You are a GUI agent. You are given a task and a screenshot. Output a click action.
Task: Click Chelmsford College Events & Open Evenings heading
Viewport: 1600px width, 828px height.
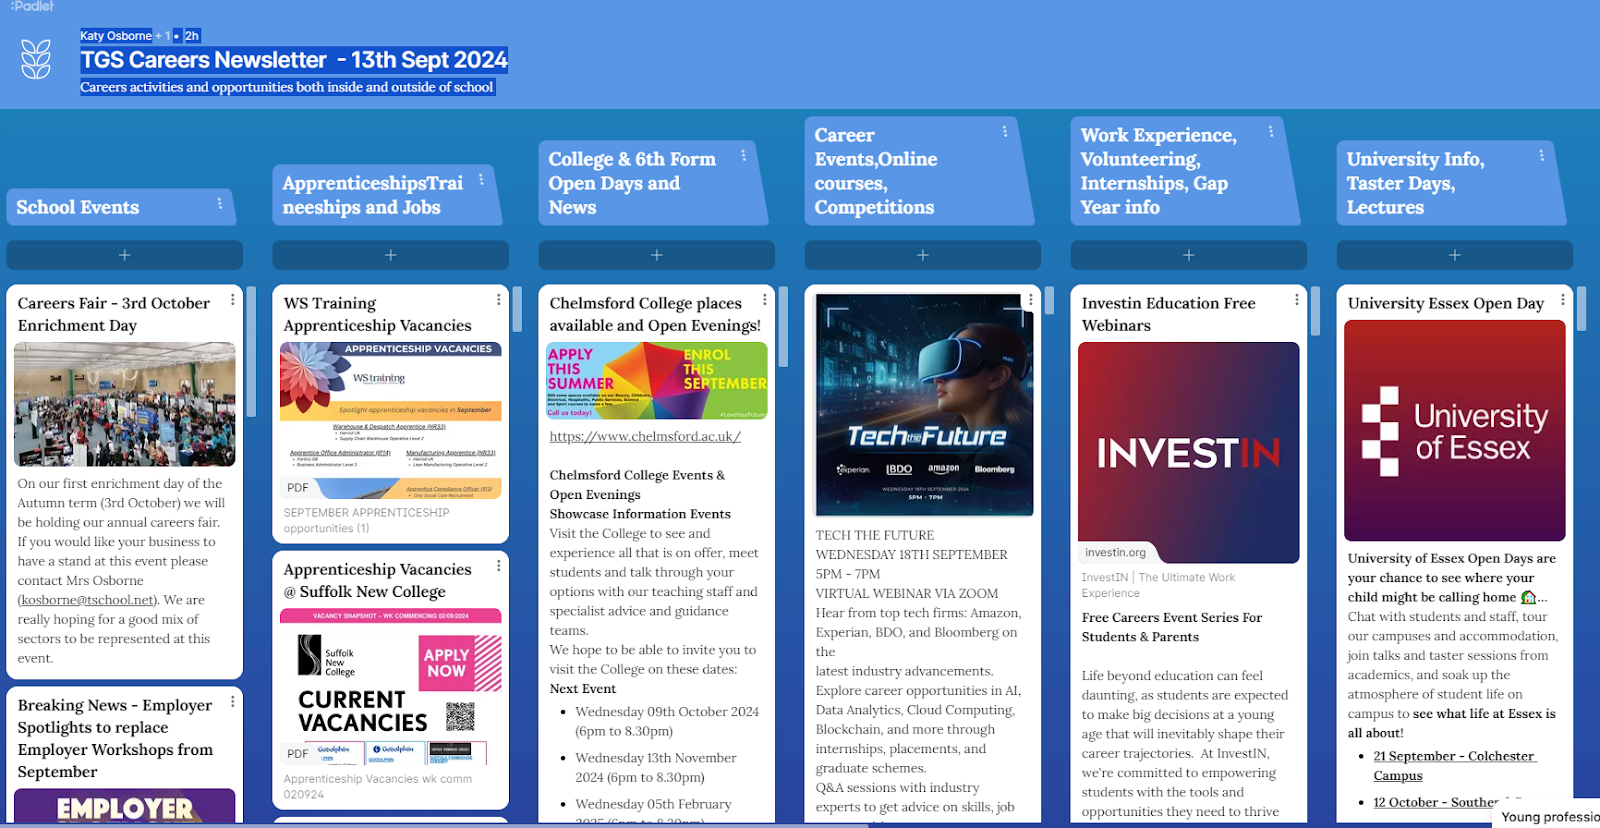637,485
